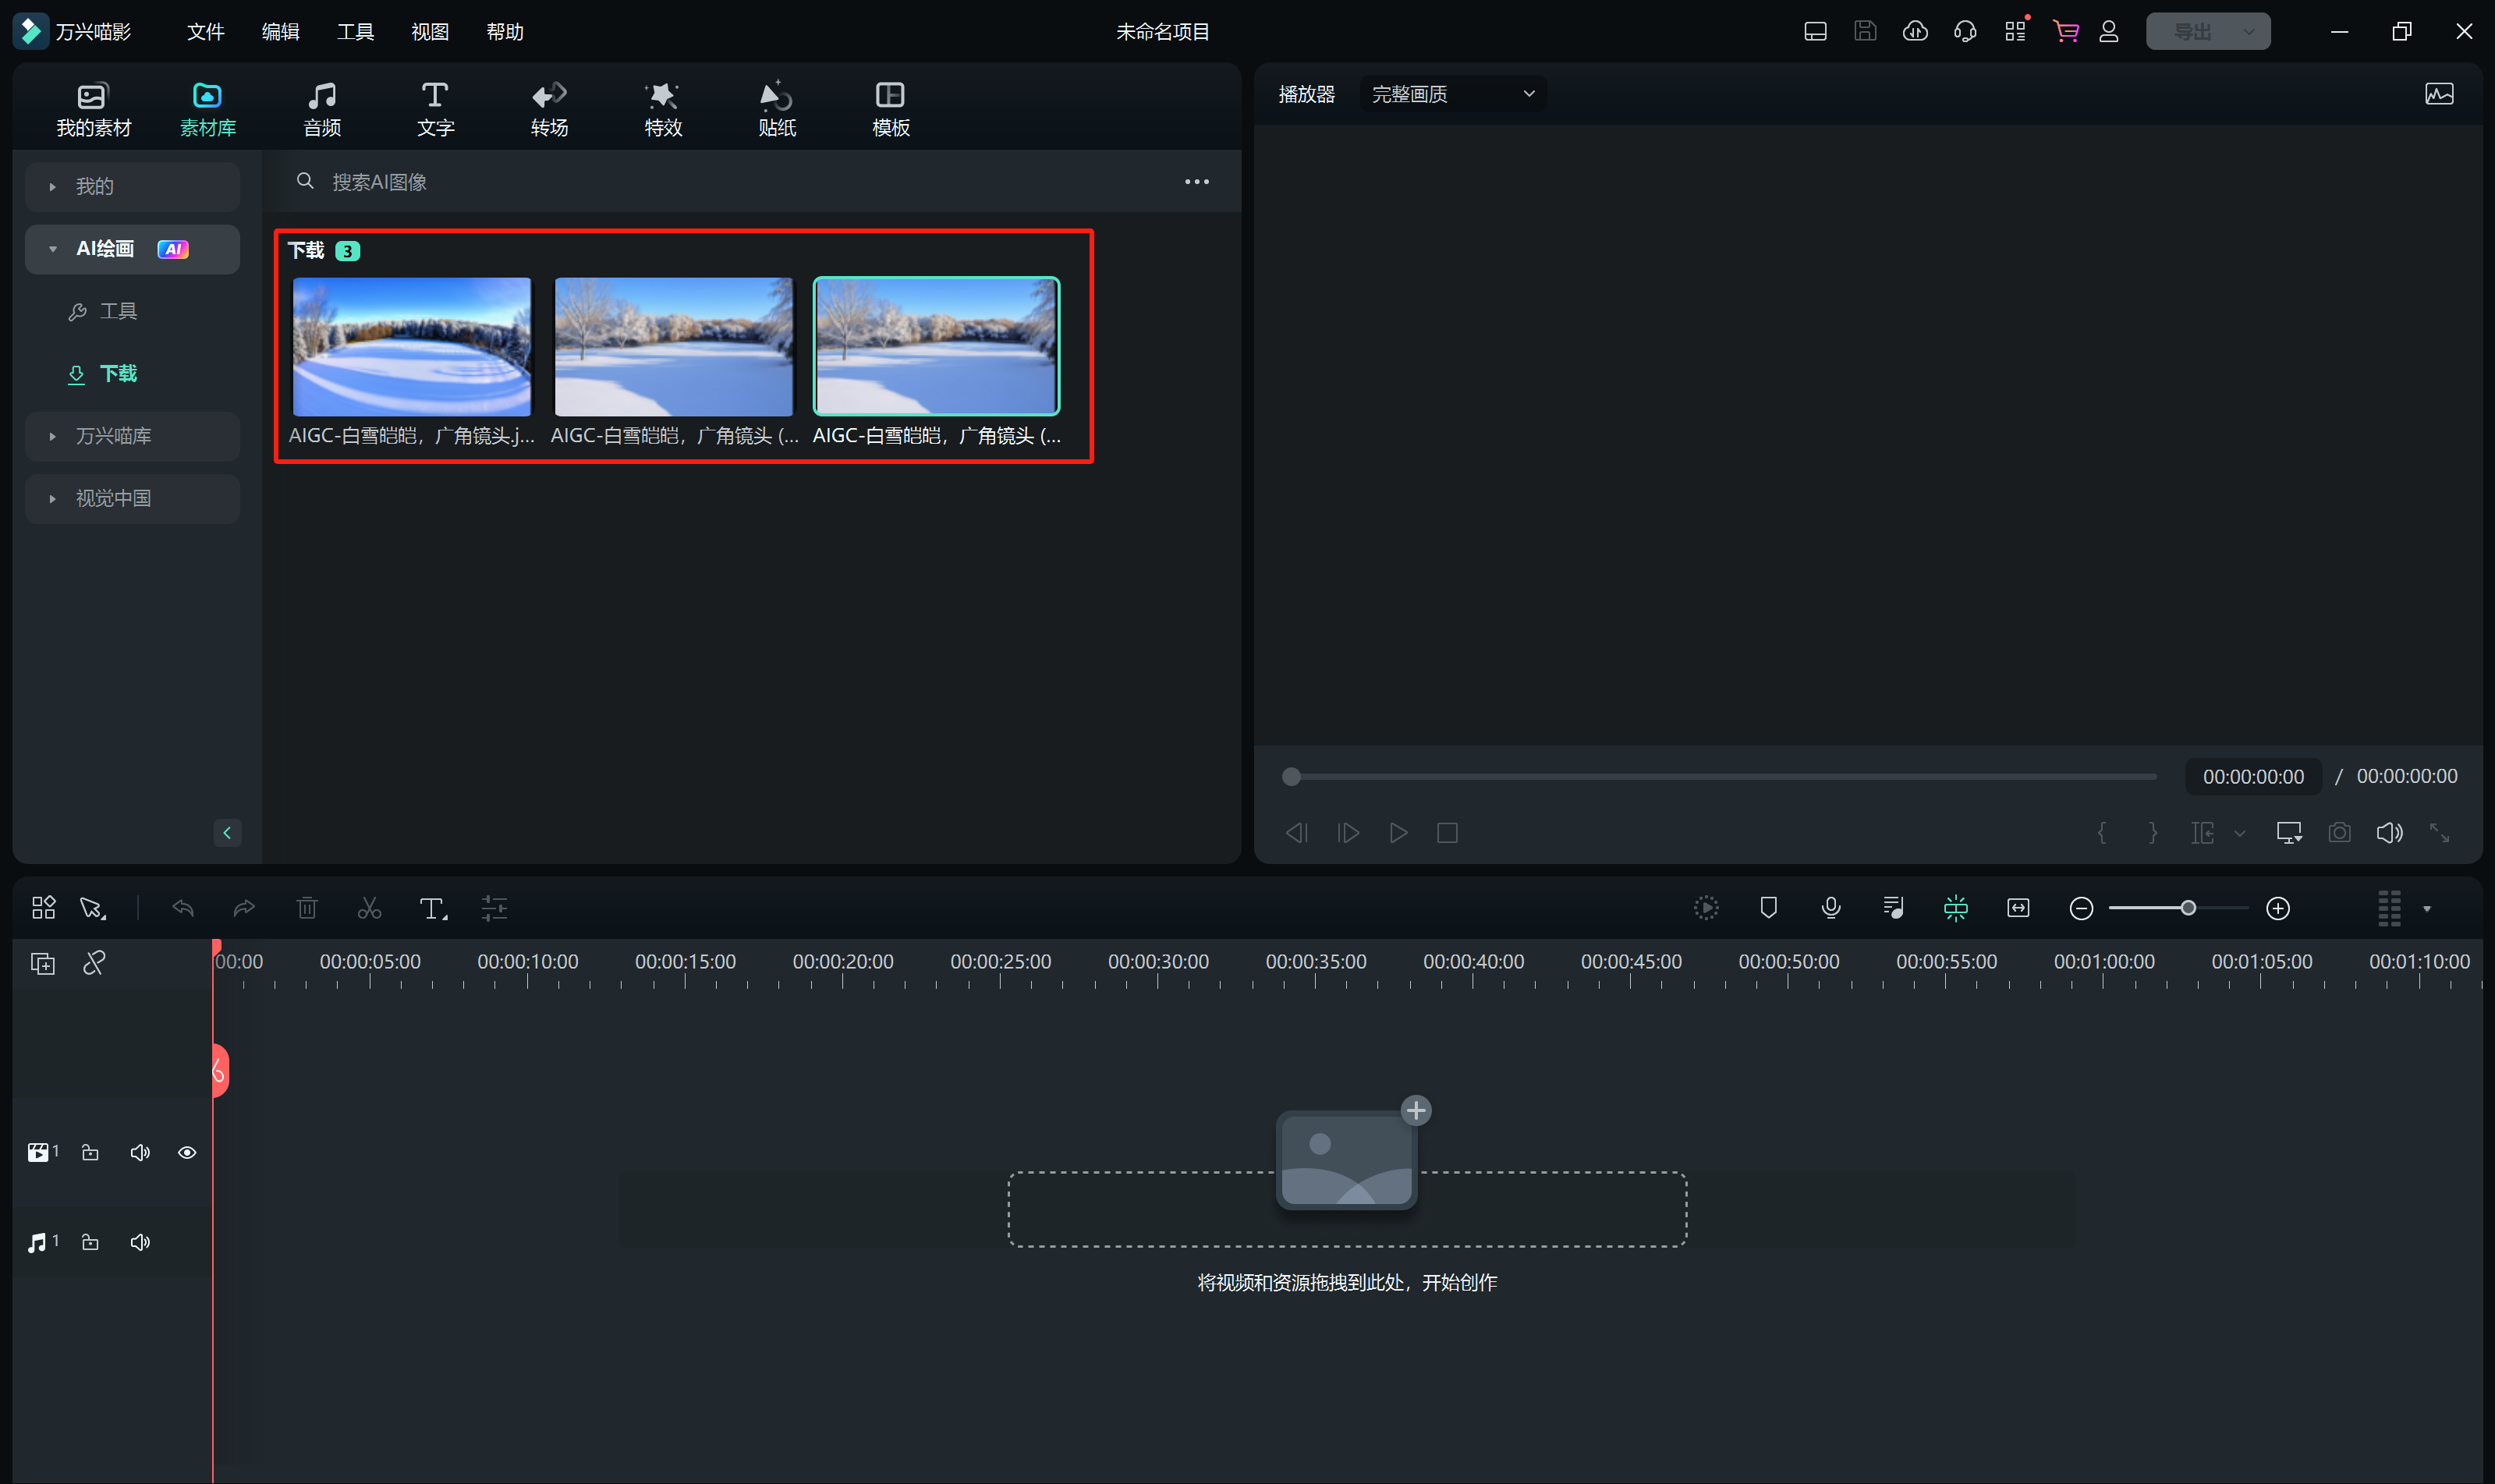Hide video track 1 with eye icon

point(187,1152)
